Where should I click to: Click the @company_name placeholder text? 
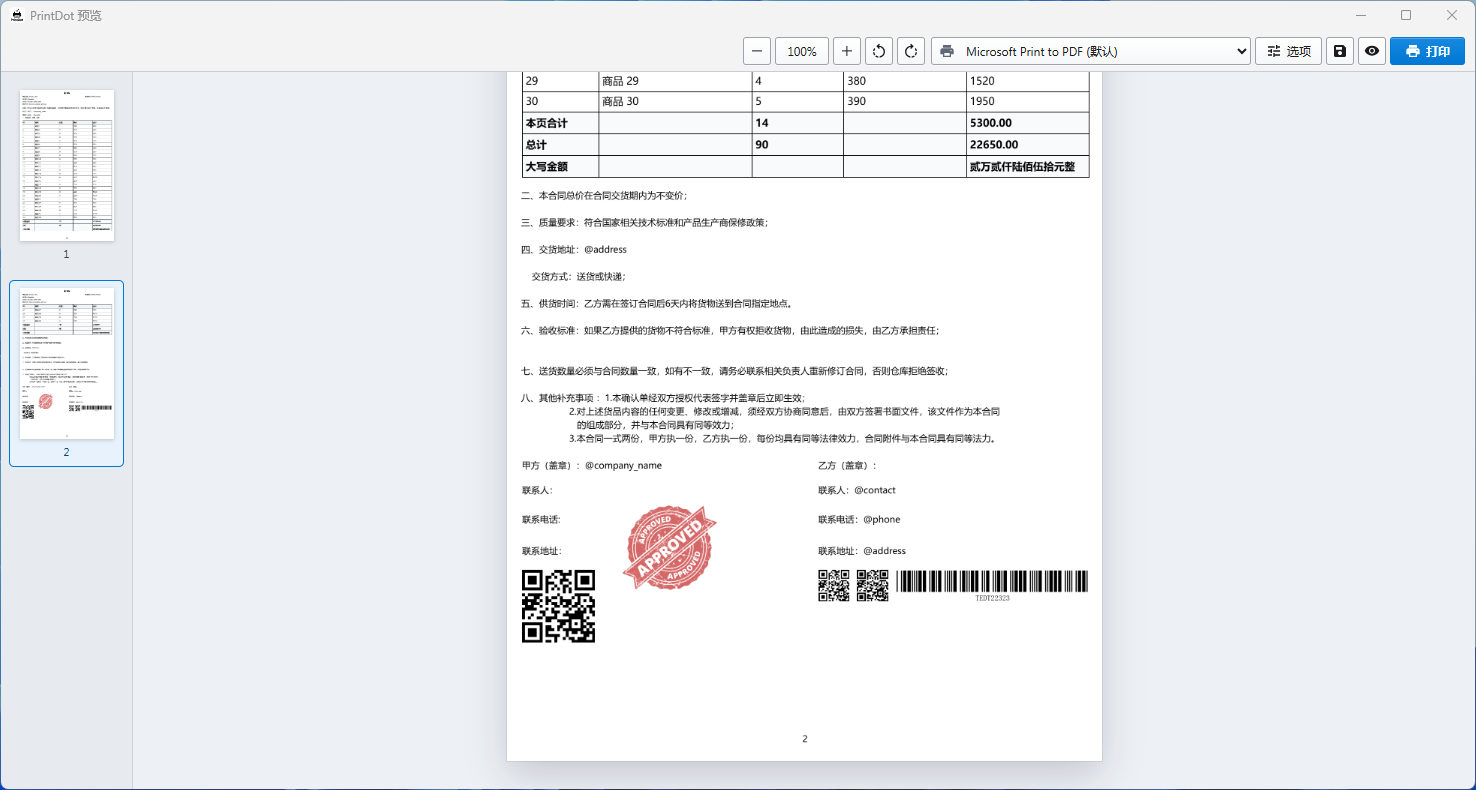623,466
